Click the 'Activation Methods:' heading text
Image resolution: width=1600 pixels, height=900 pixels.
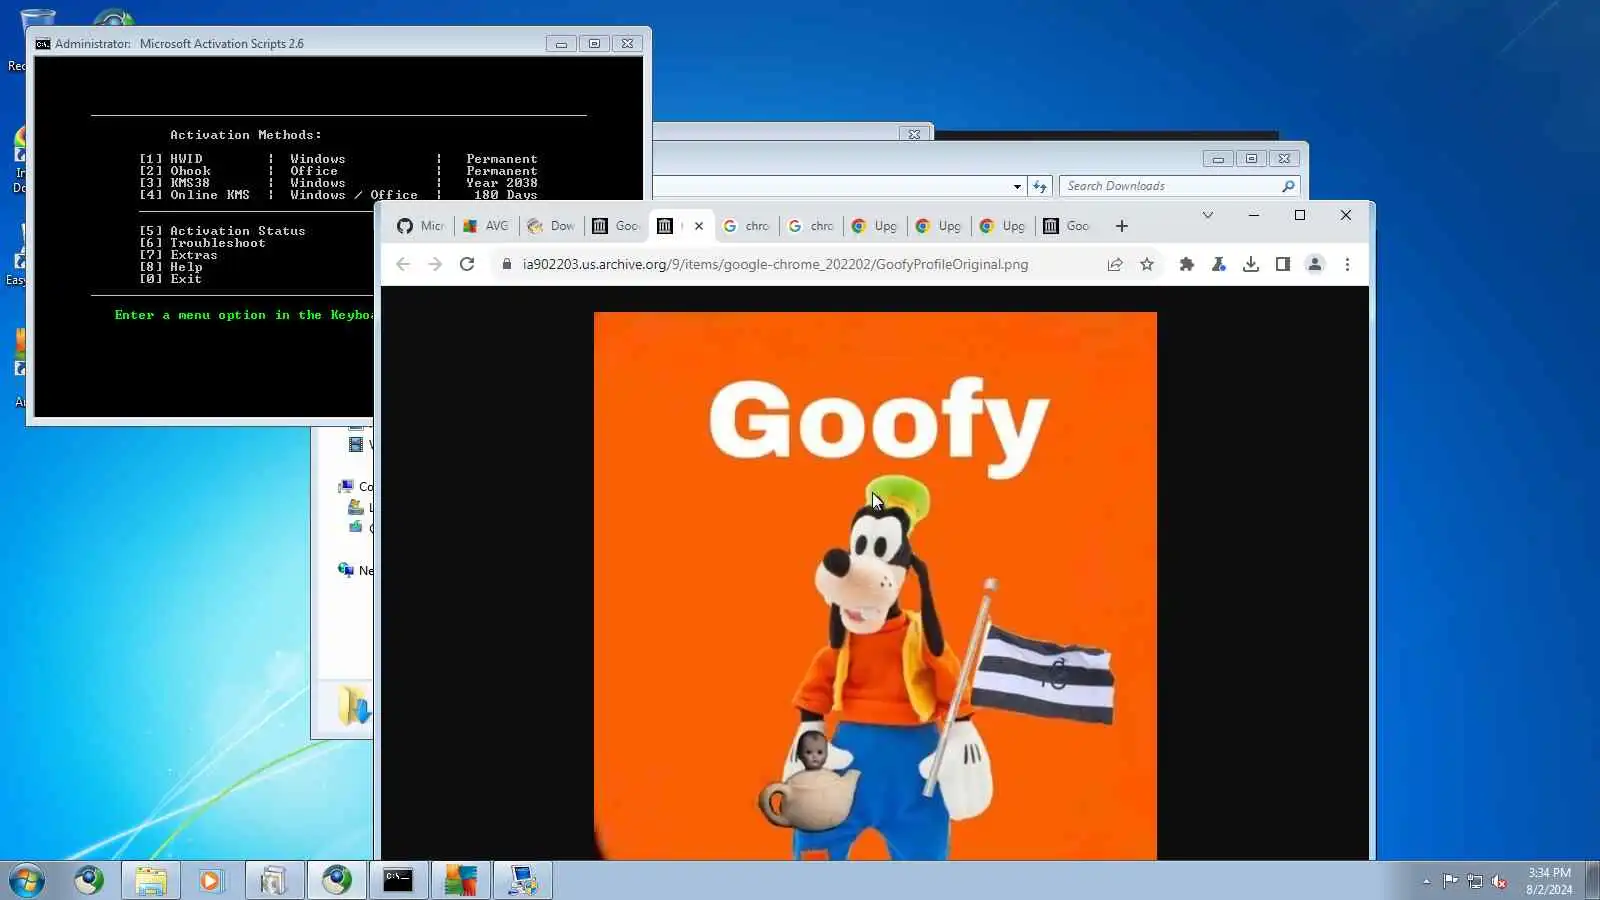[x=246, y=135]
